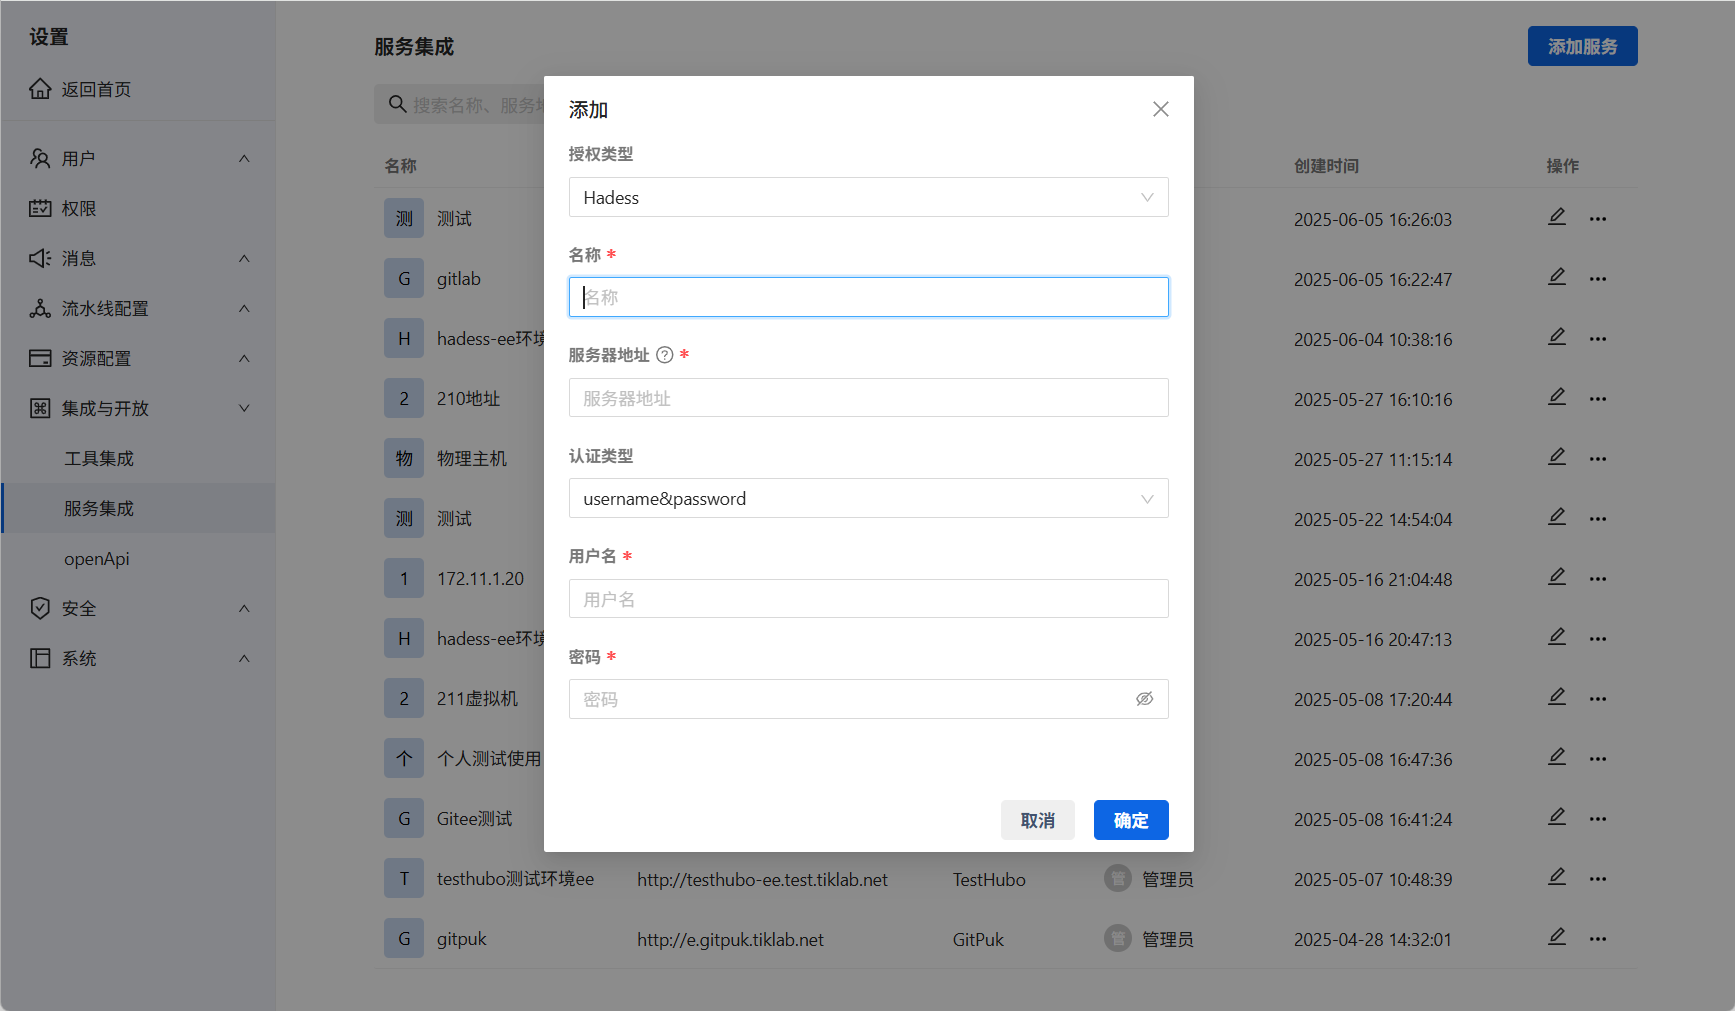Image resolution: width=1735 pixels, height=1011 pixels.
Task: Edit the 物理主机 service row
Action: click(x=1557, y=457)
